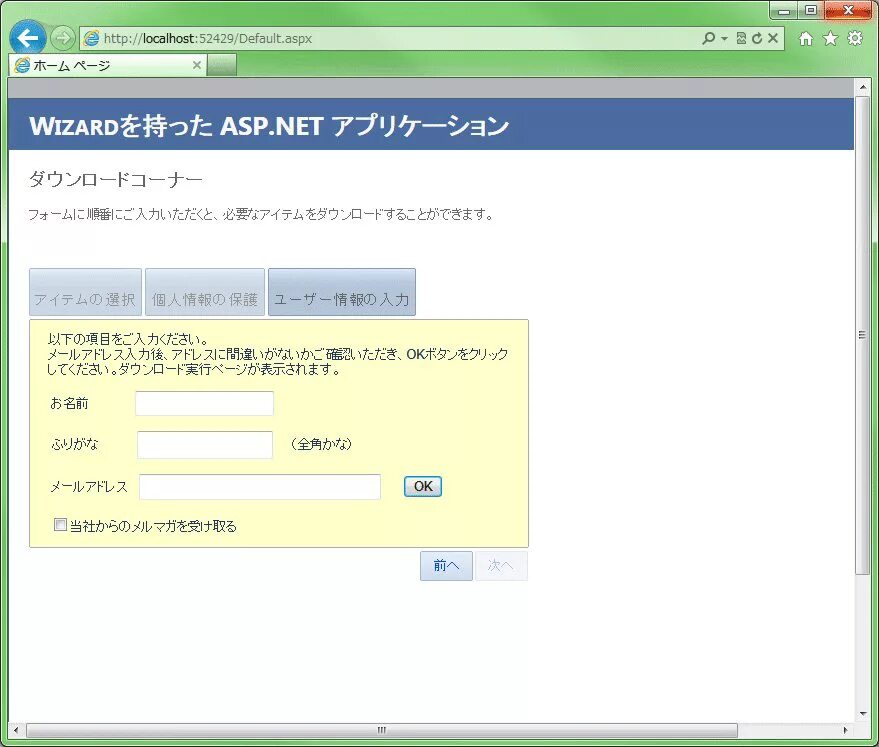Click vertical scrollbar up arrow
Viewport: 879px width, 747px height.
click(862, 87)
